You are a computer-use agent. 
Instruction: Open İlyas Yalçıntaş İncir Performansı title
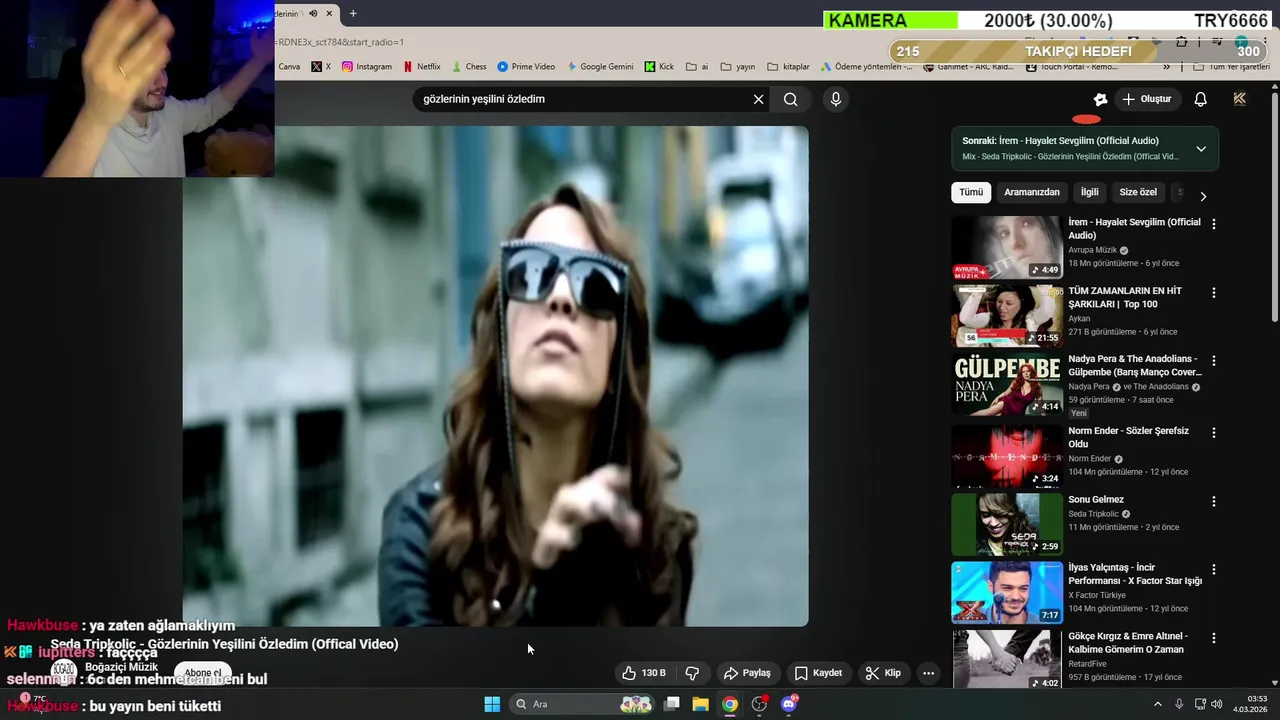click(1135, 574)
